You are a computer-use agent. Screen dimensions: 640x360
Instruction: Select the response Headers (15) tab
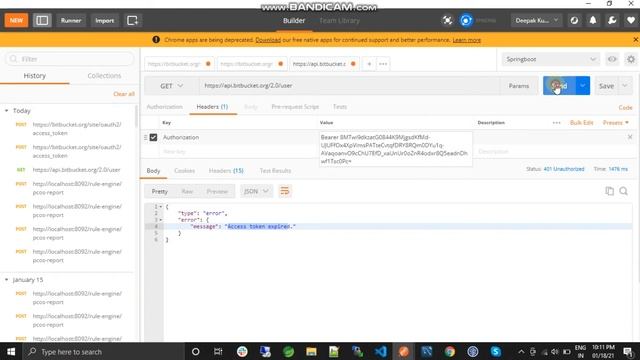[x=226, y=171]
